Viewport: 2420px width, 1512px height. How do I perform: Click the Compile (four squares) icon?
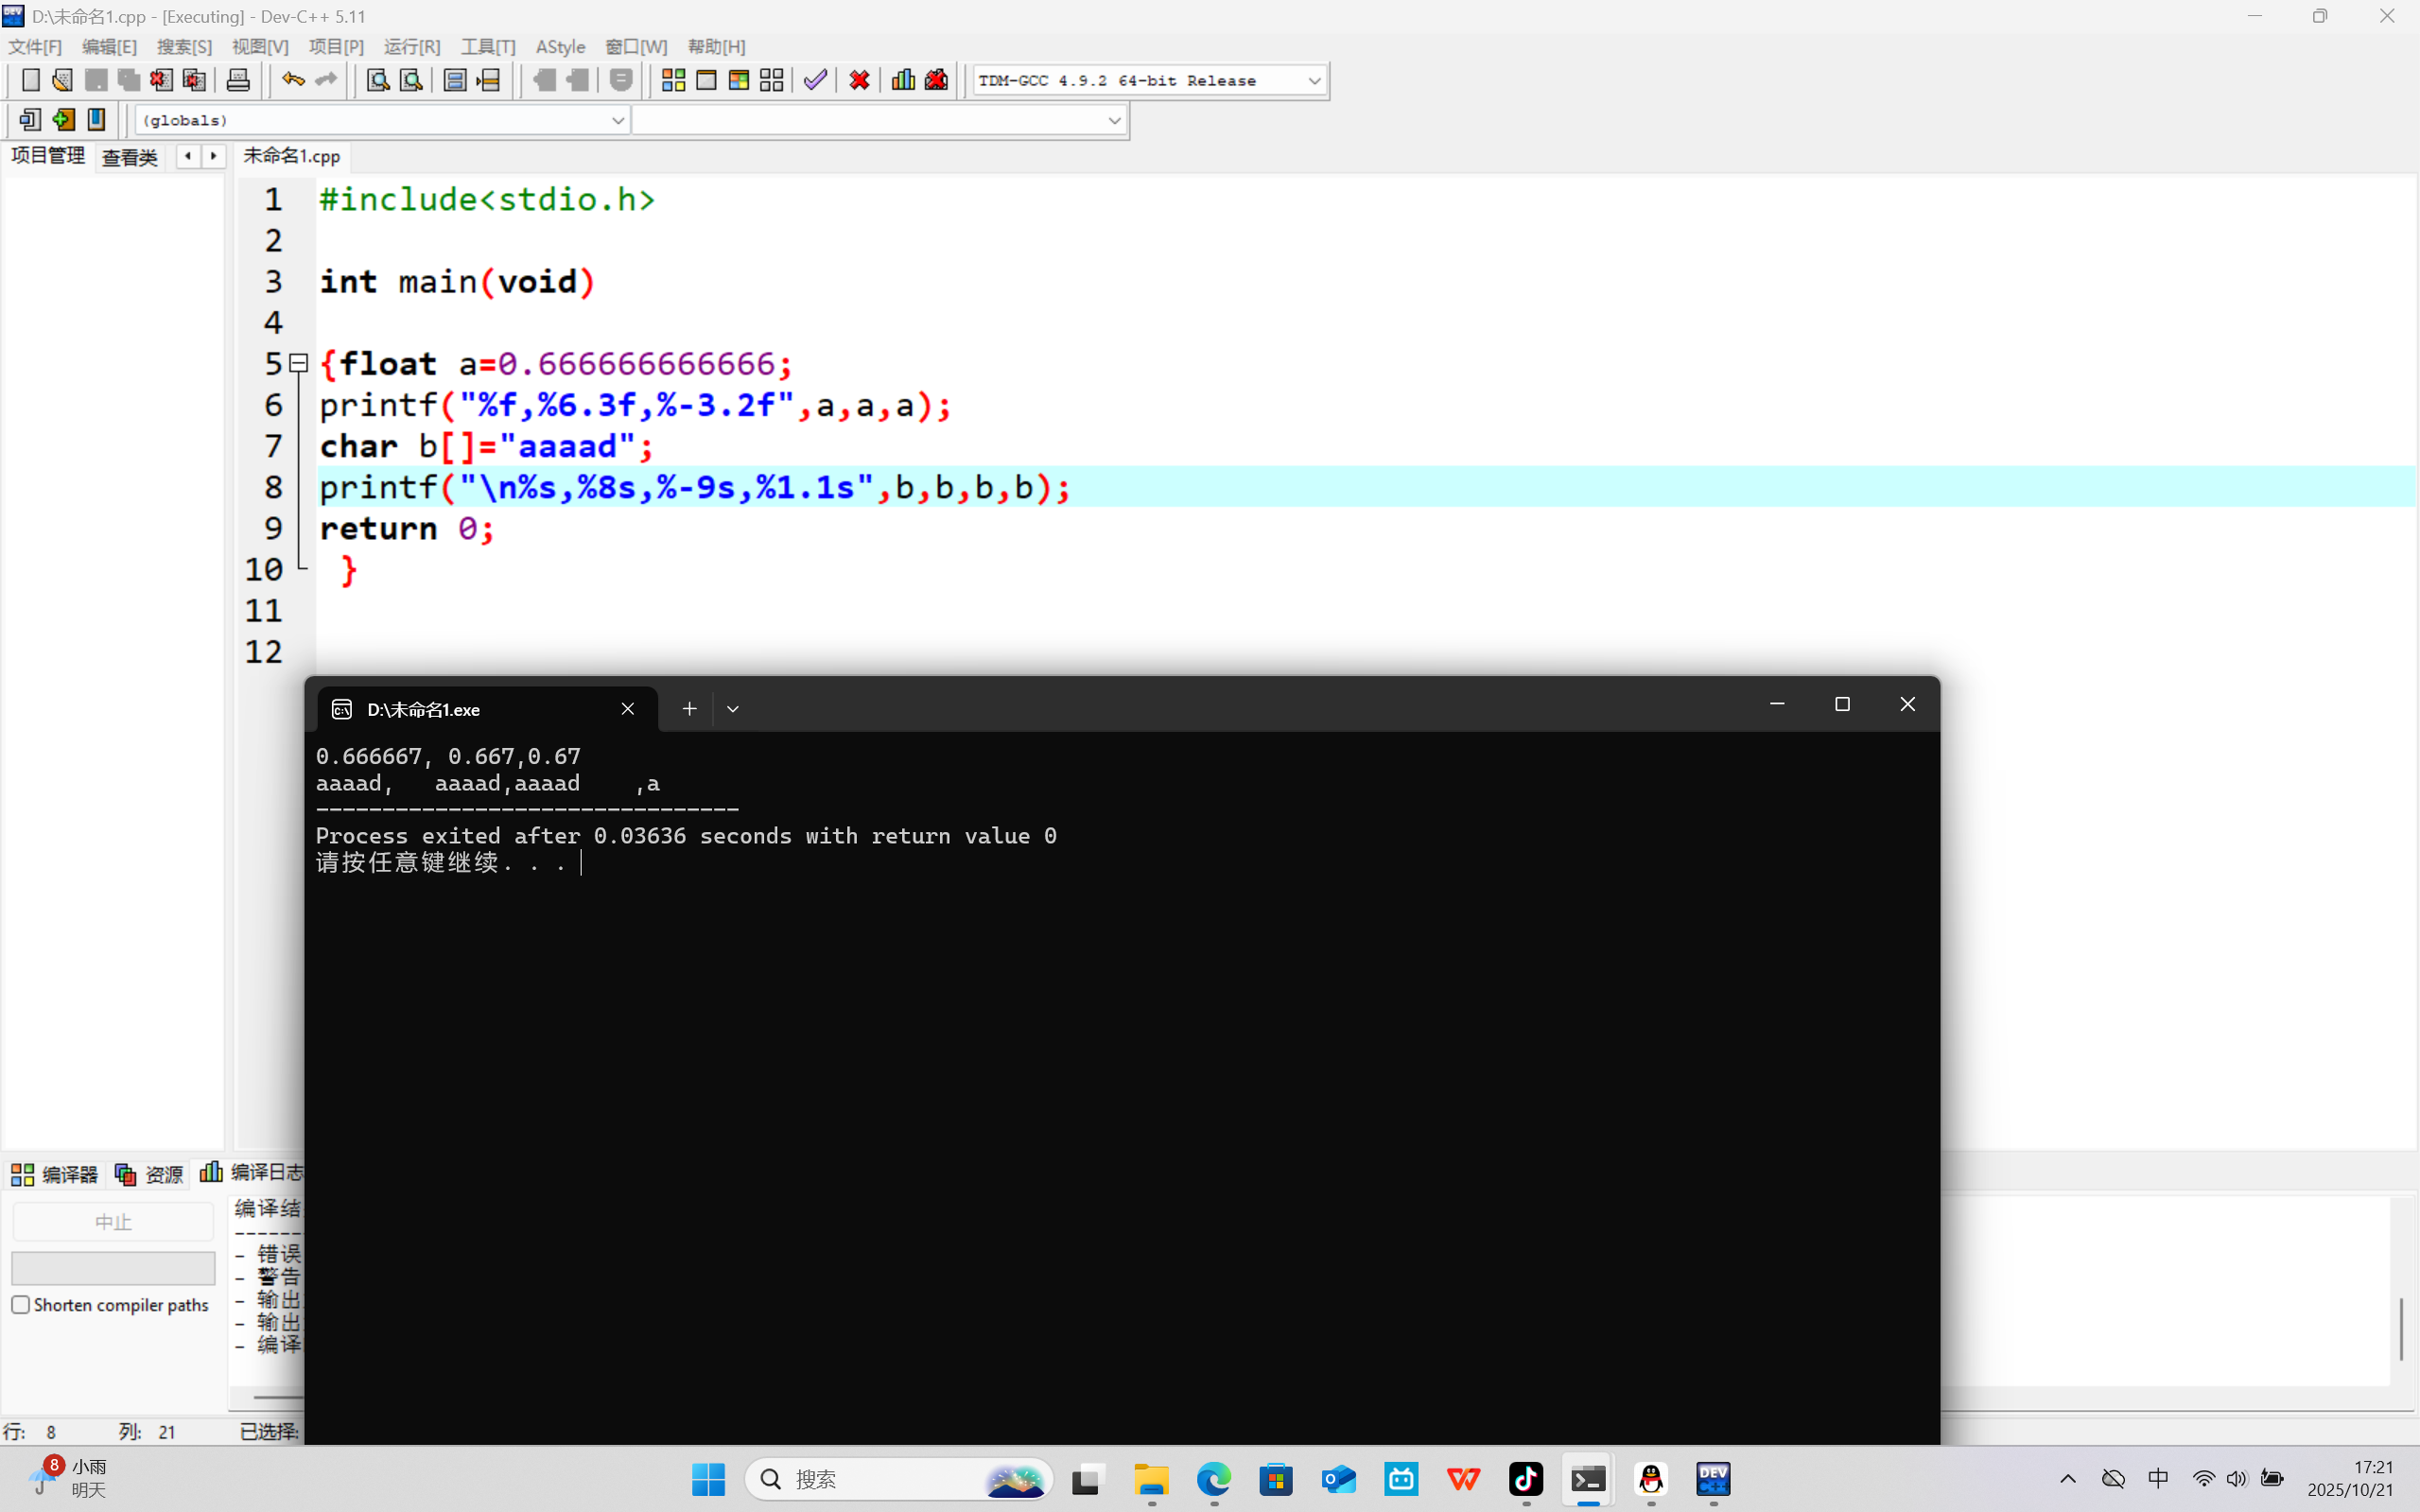[x=673, y=80]
